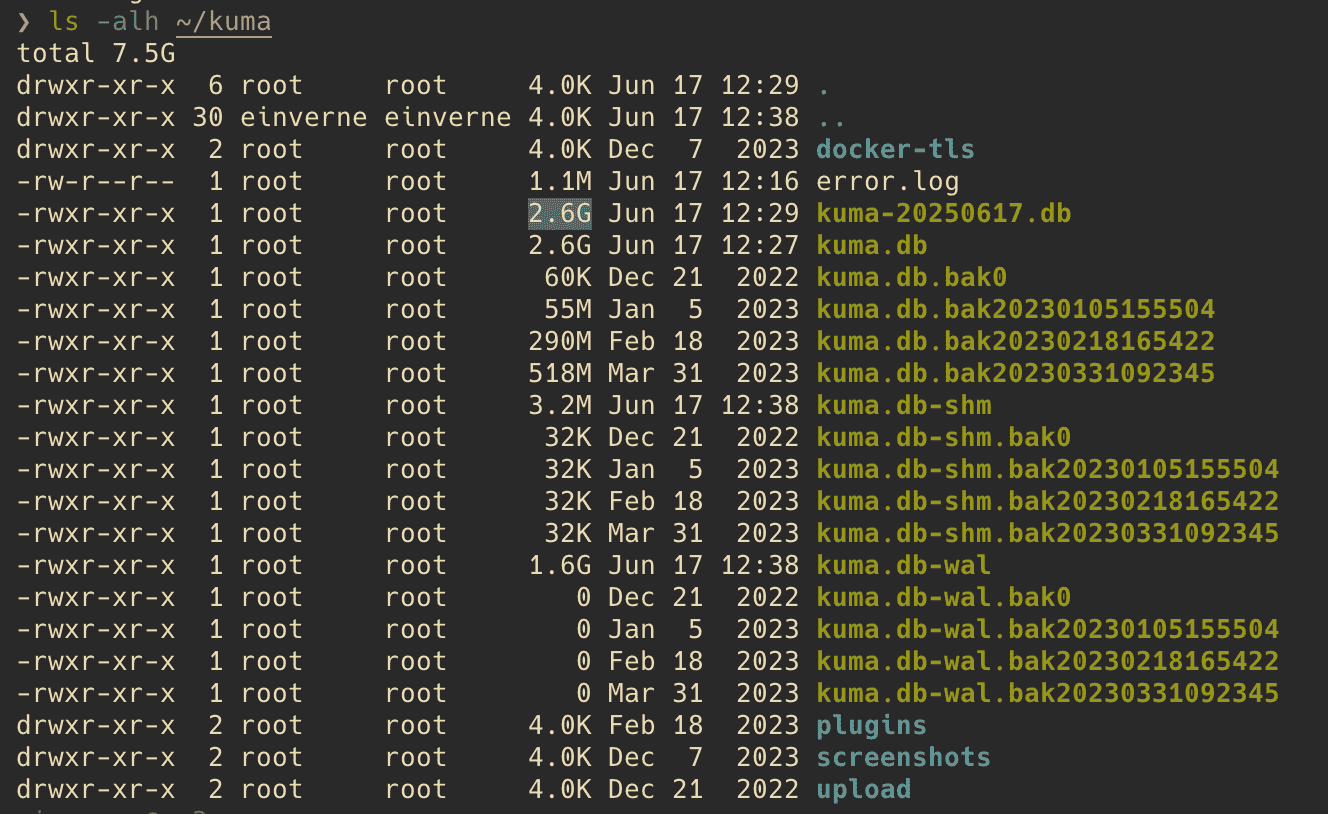Click the upload directory name
1328x814 pixels.
(863, 790)
